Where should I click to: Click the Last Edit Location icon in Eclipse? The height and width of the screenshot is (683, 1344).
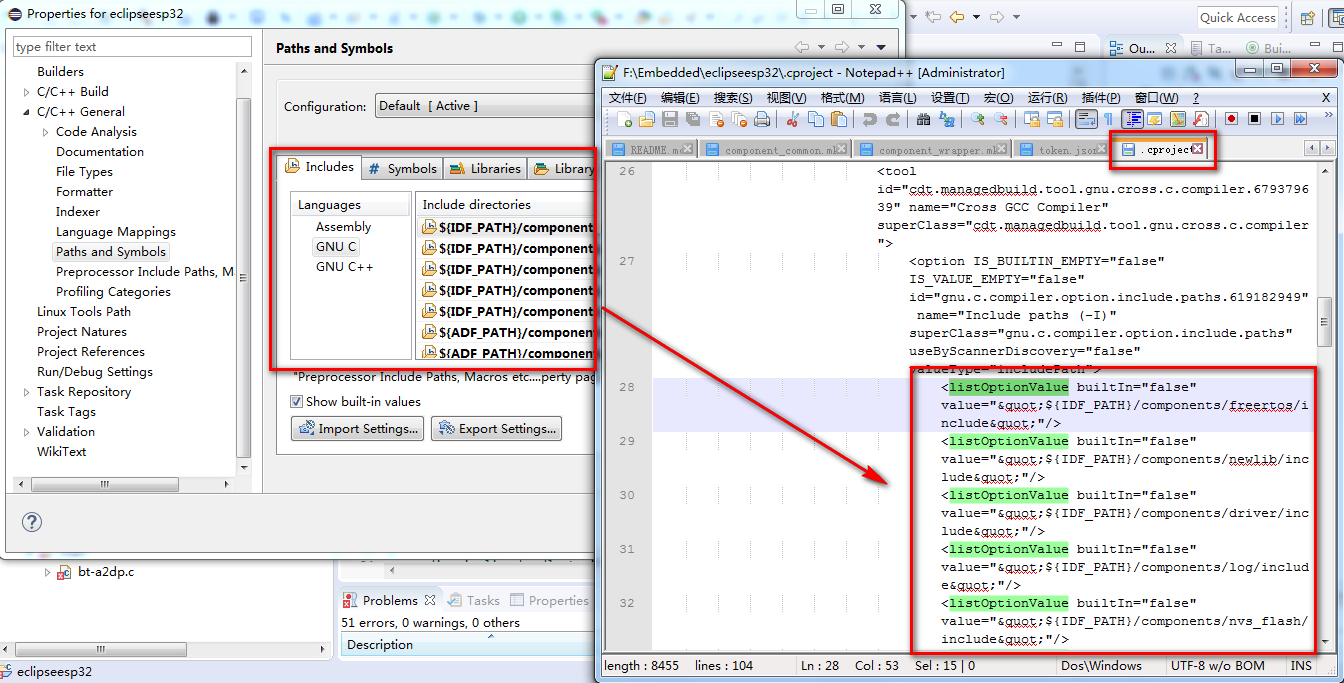click(x=933, y=16)
